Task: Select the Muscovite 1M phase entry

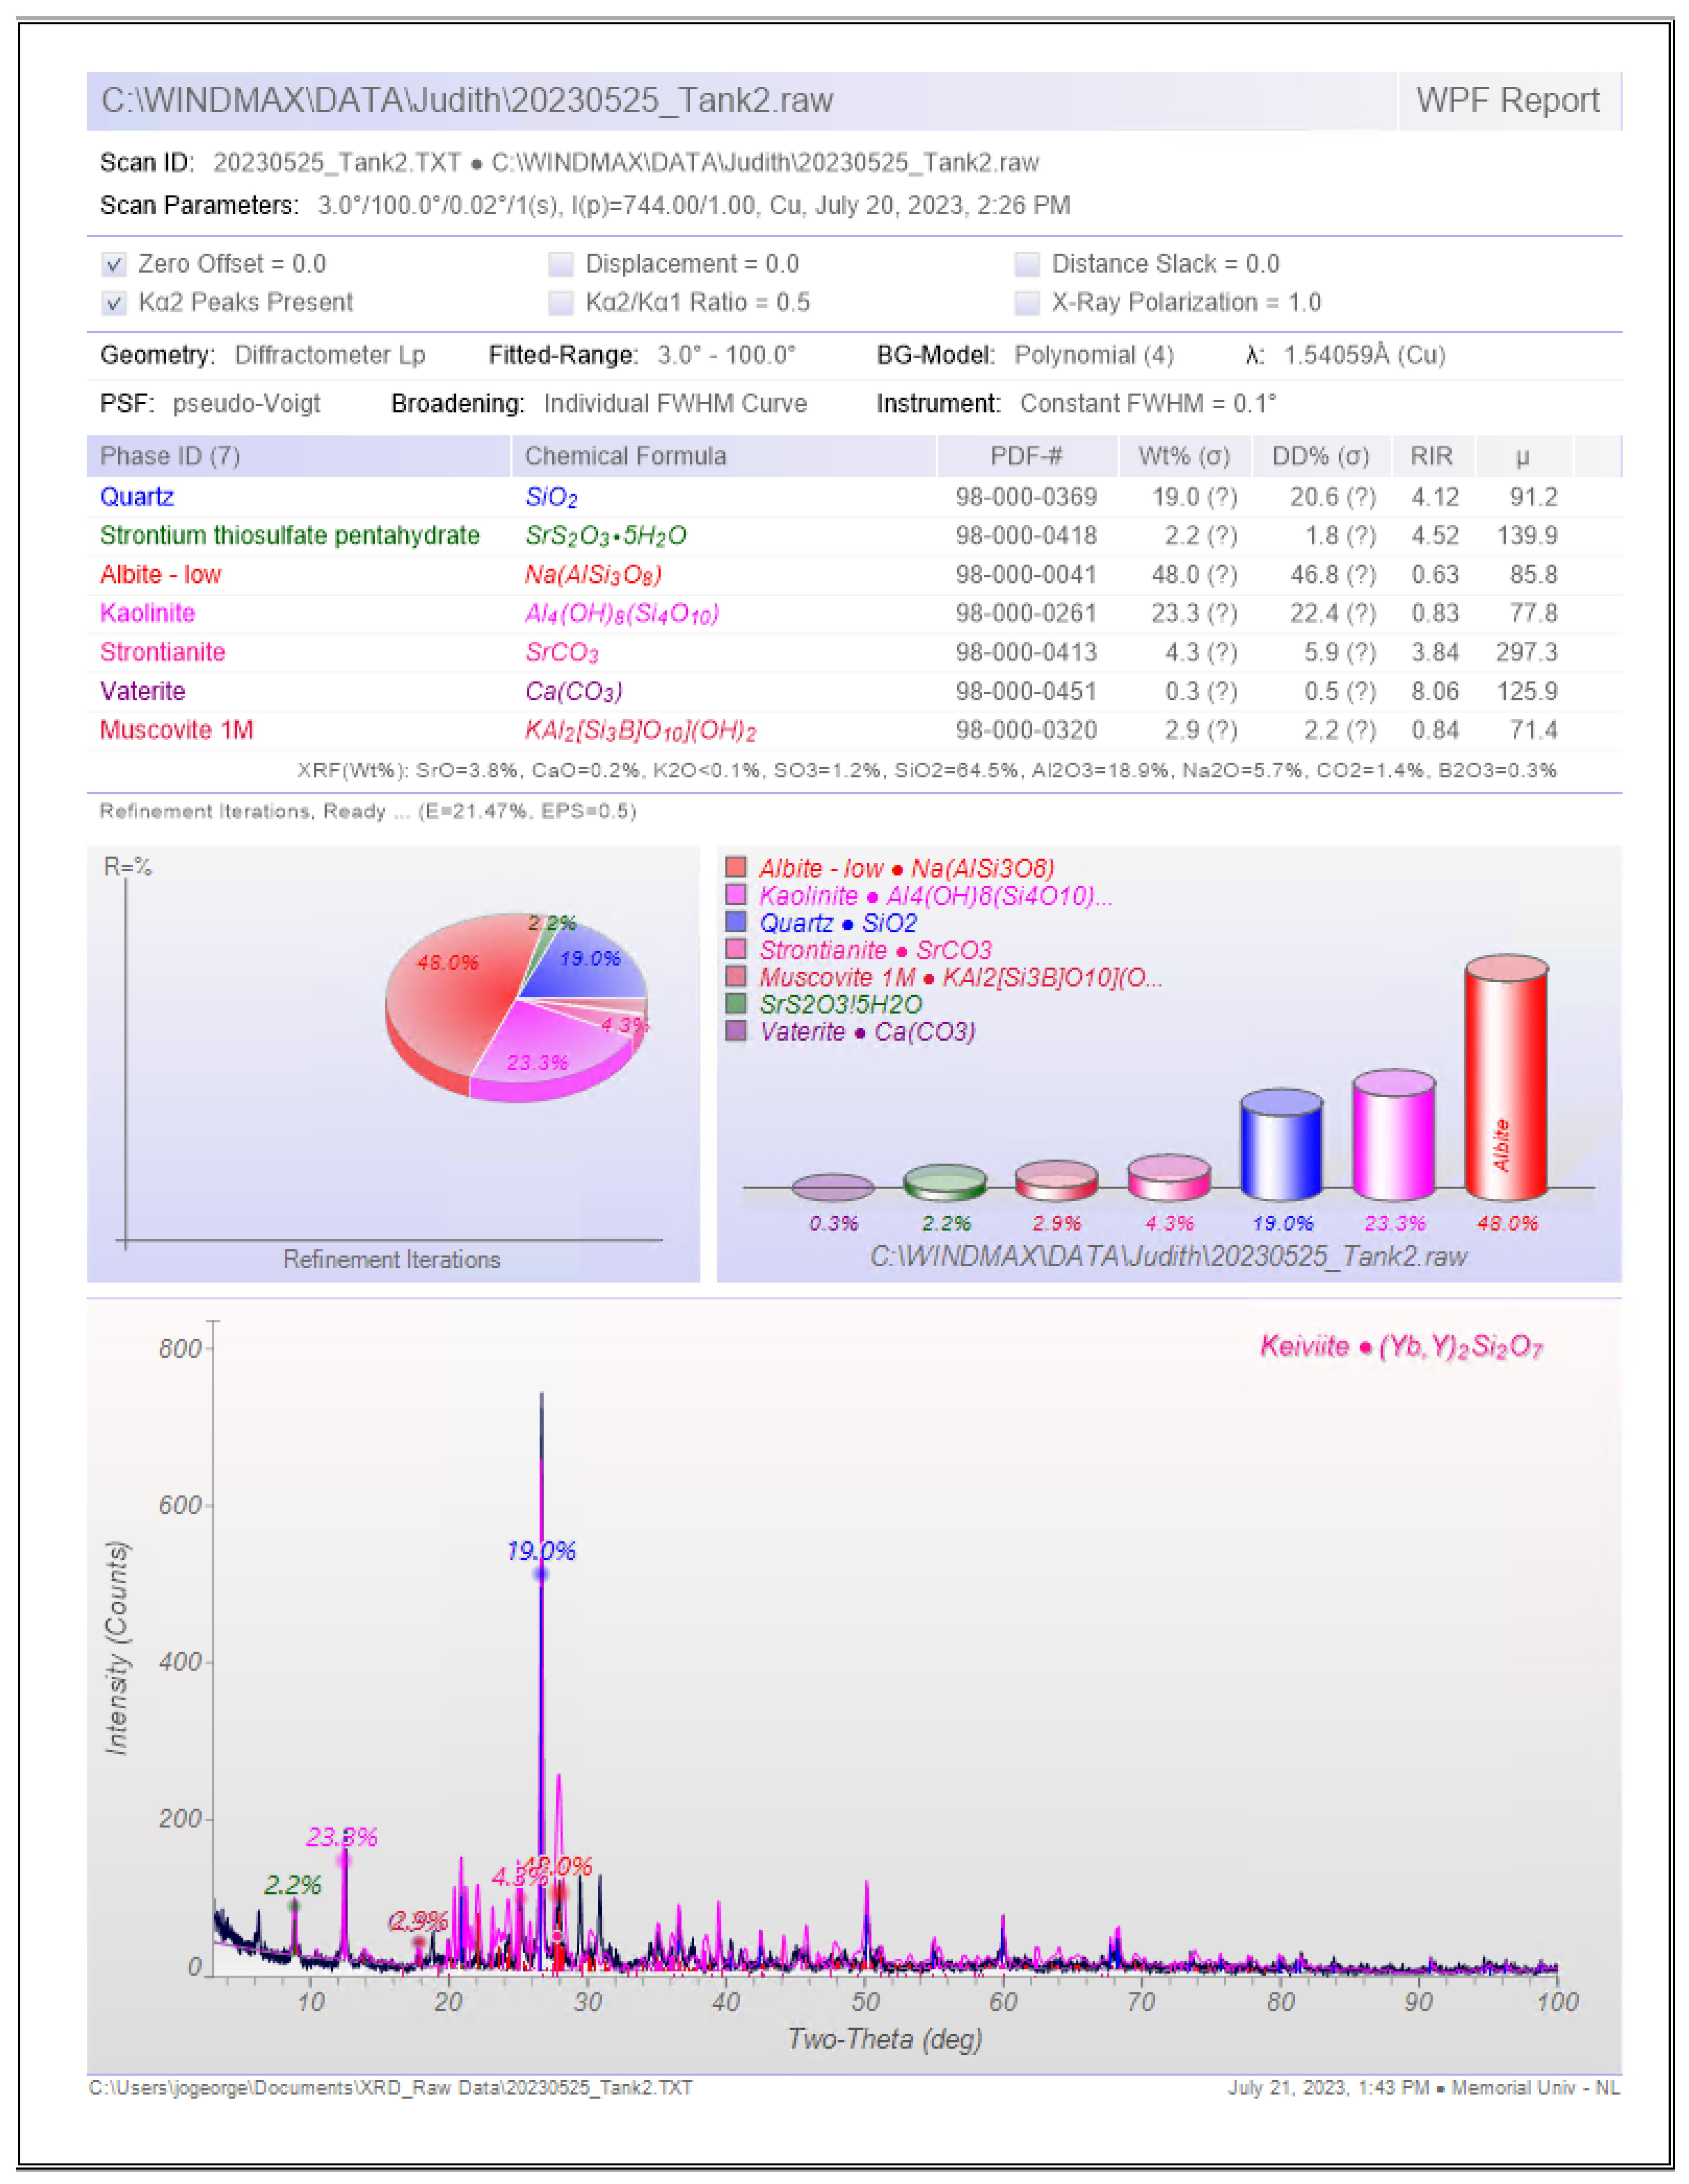Action: pyautogui.click(x=176, y=730)
